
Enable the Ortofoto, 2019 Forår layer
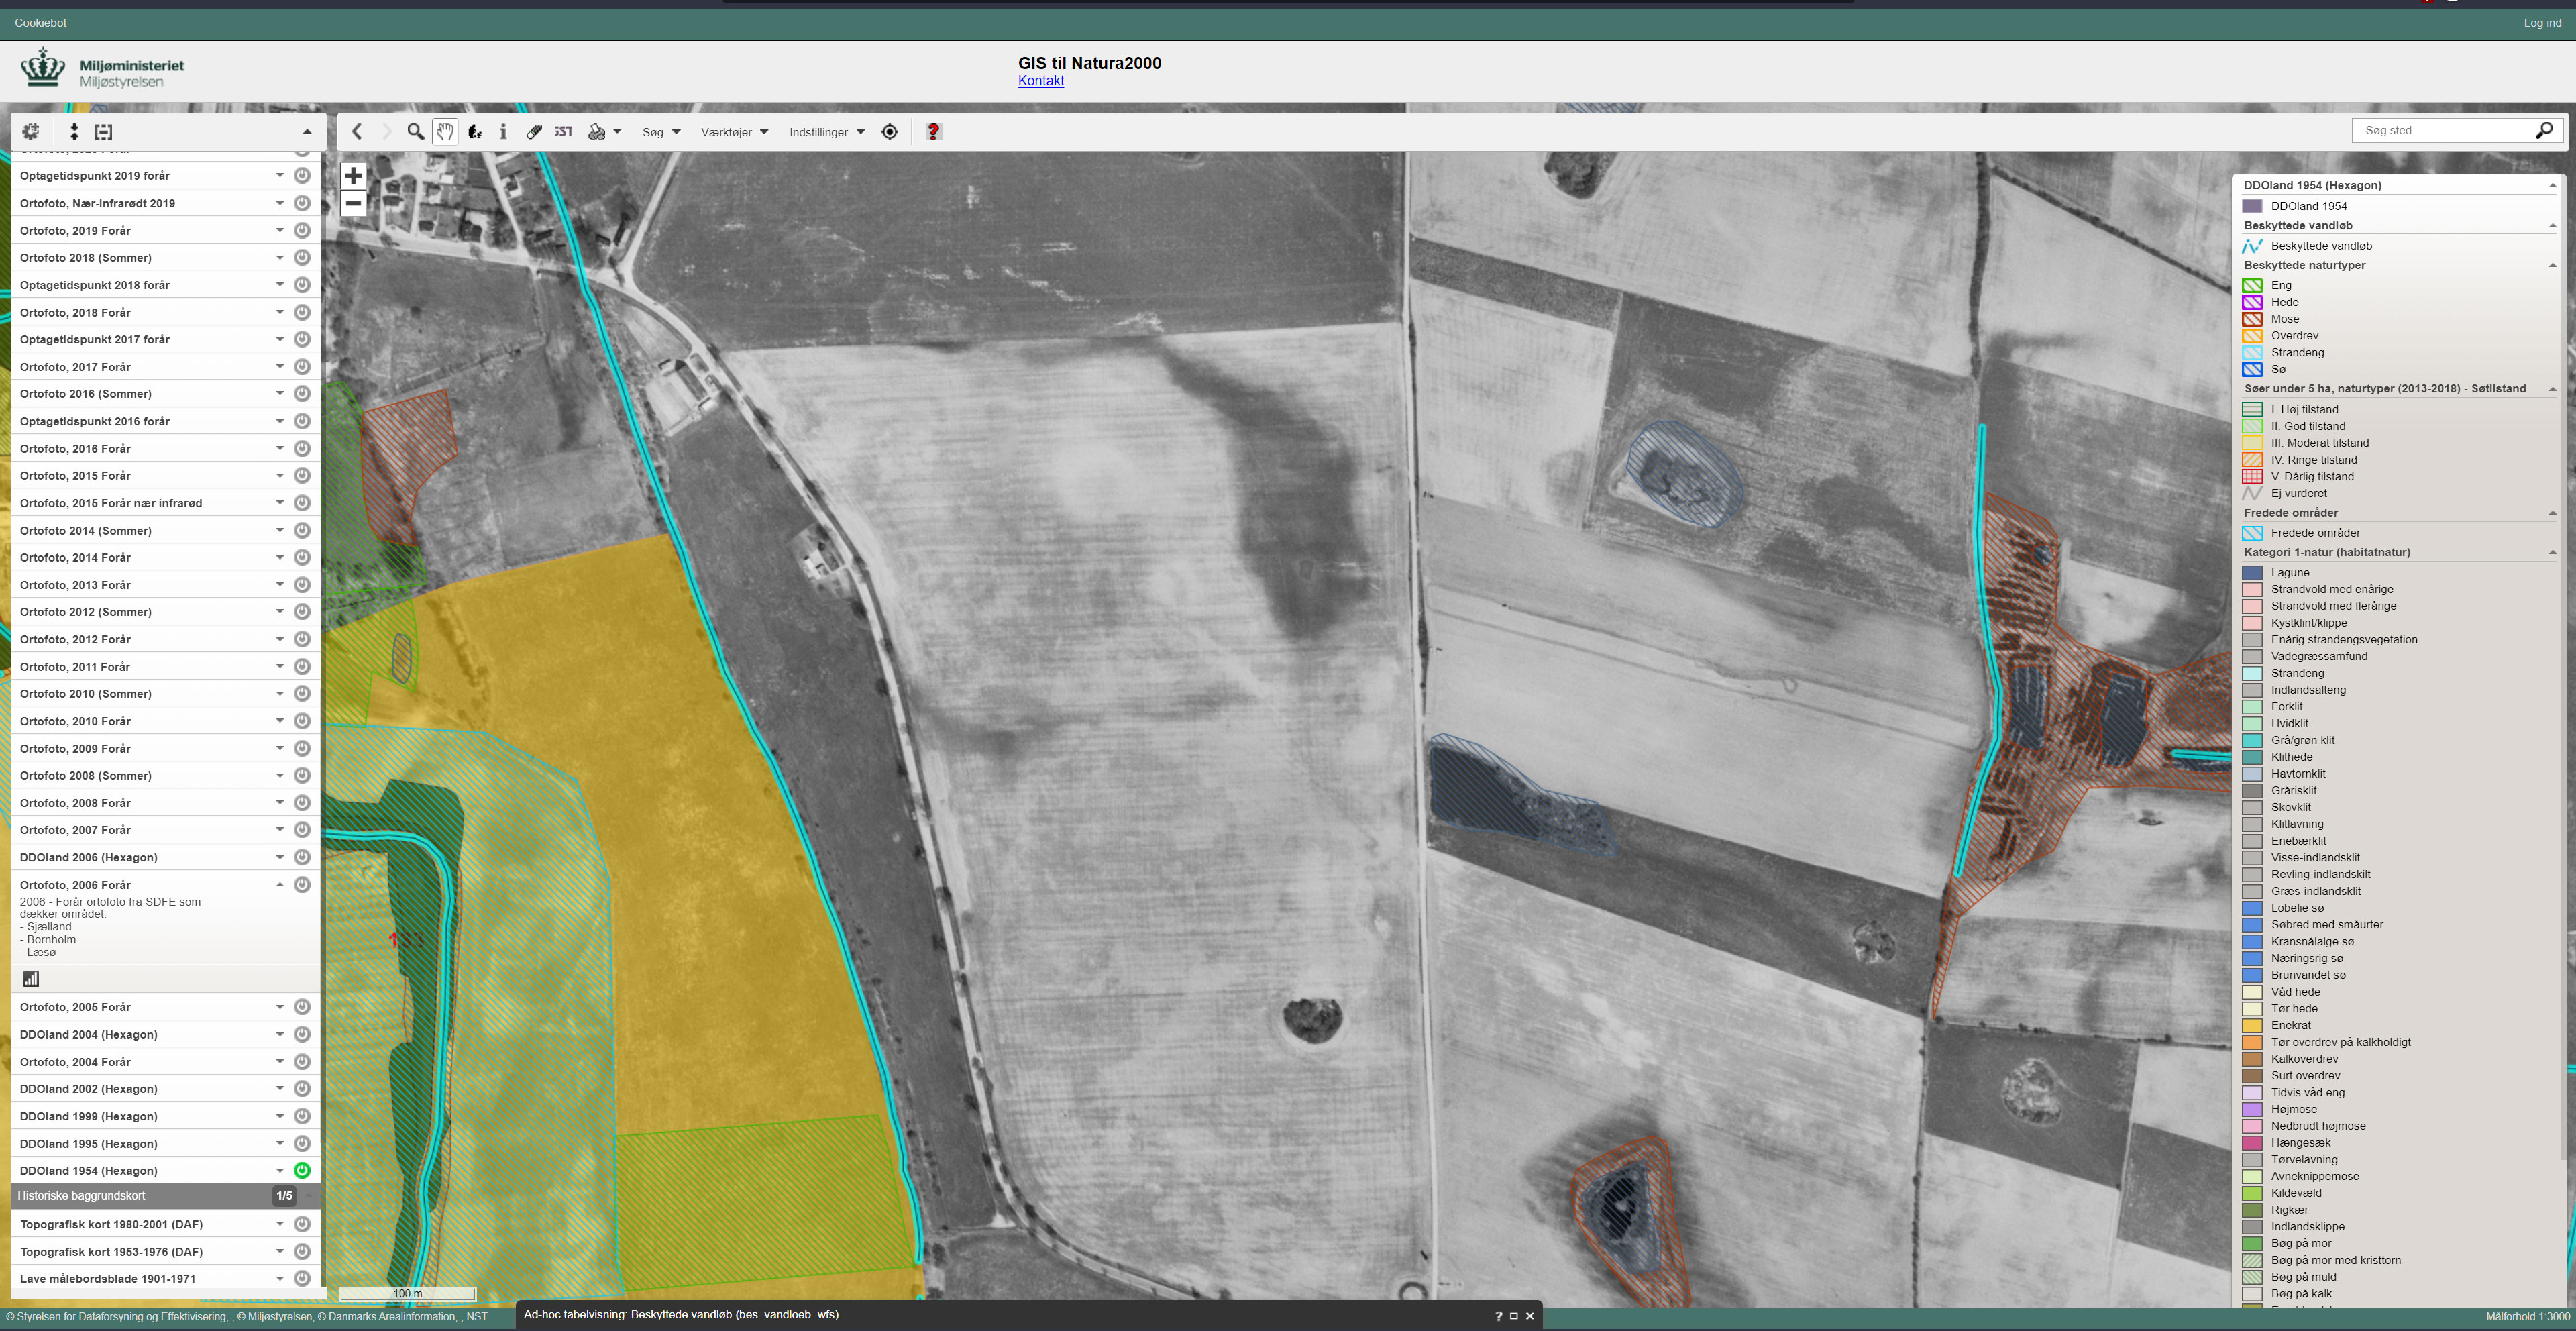pyautogui.click(x=302, y=230)
